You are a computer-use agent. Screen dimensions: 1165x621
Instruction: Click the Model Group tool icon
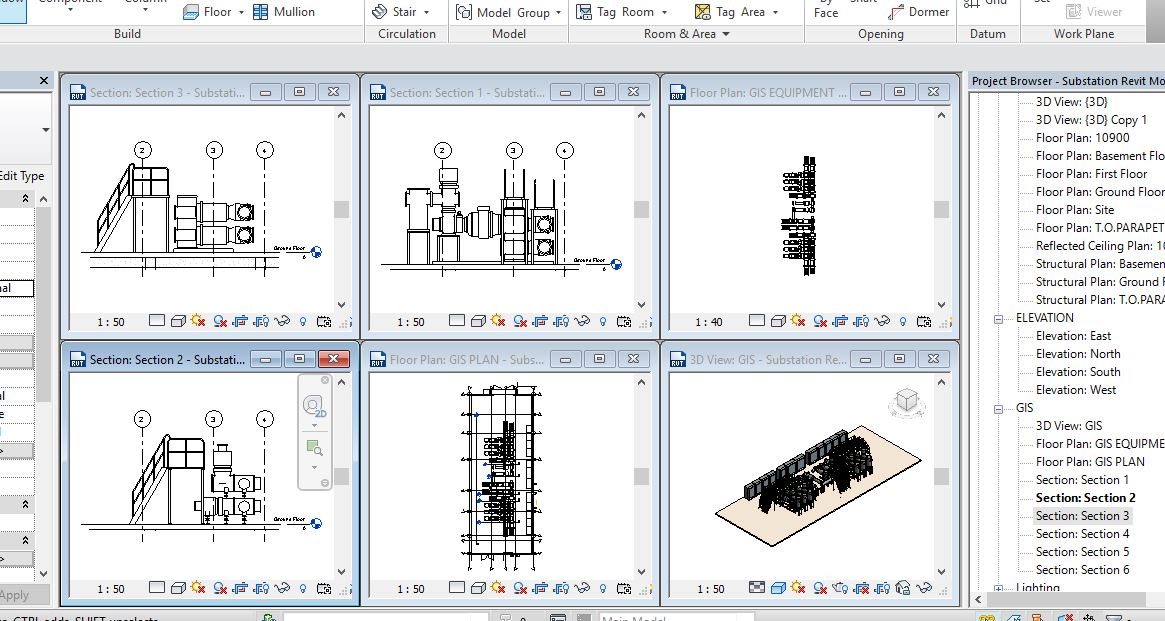point(464,12)
